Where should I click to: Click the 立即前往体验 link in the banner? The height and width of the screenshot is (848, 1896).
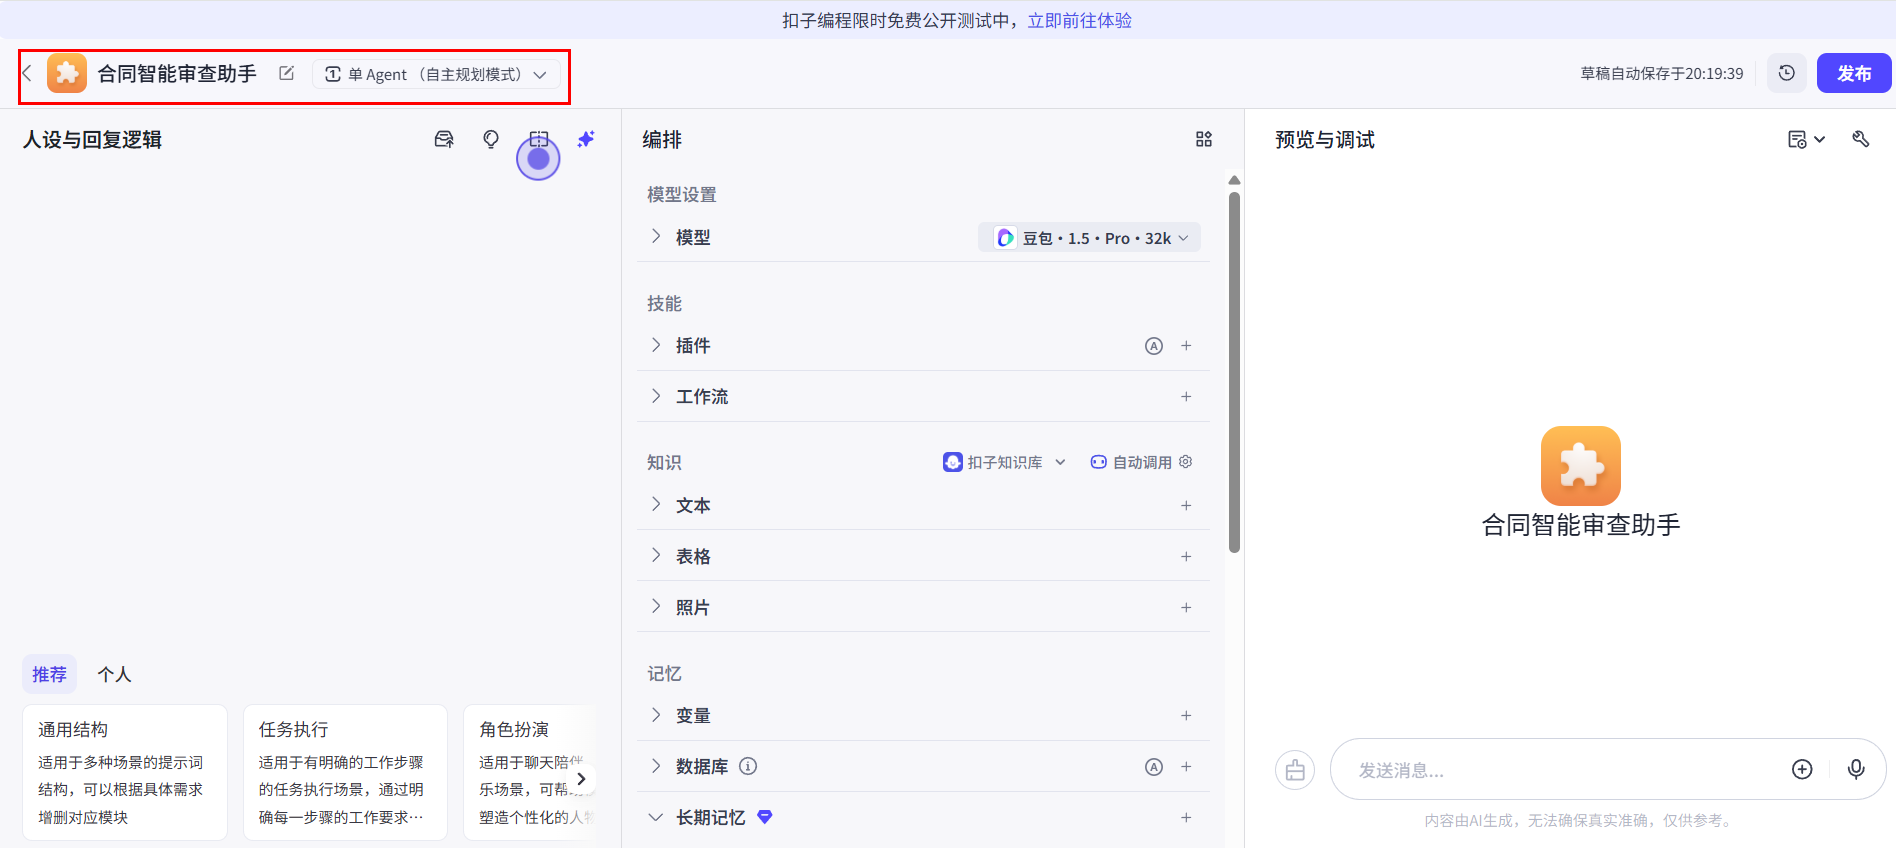point(1080,20)
